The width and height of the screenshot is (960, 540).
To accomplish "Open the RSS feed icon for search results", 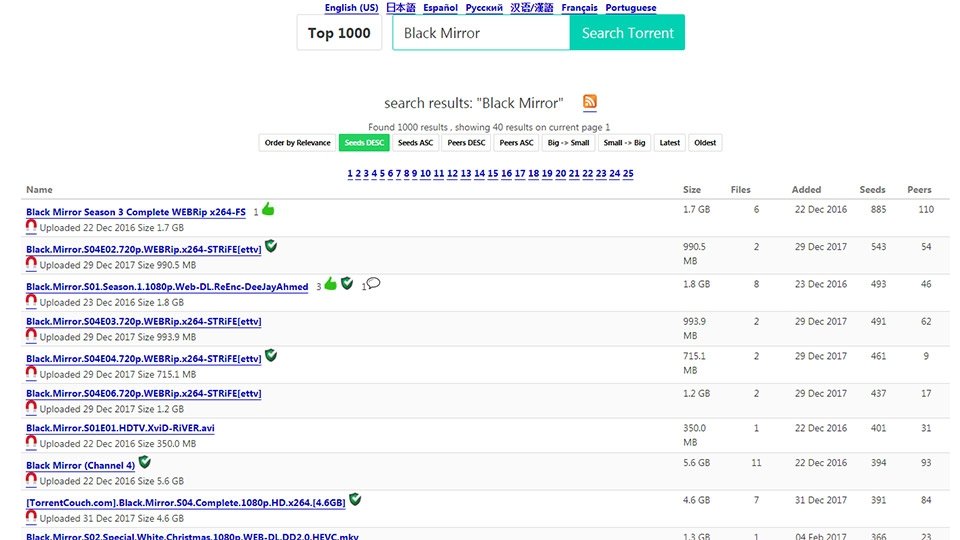I will click(x=590, y=102).
